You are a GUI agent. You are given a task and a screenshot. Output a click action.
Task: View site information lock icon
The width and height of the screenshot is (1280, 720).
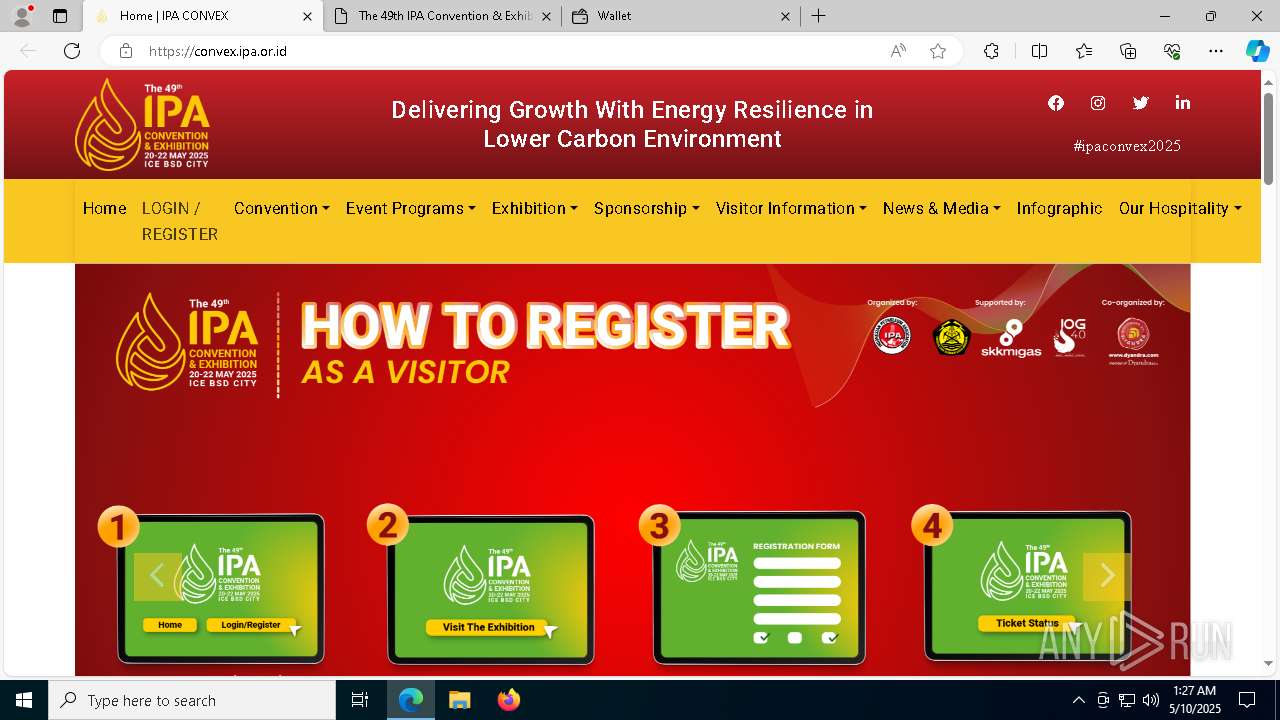[x=126, y=51]
